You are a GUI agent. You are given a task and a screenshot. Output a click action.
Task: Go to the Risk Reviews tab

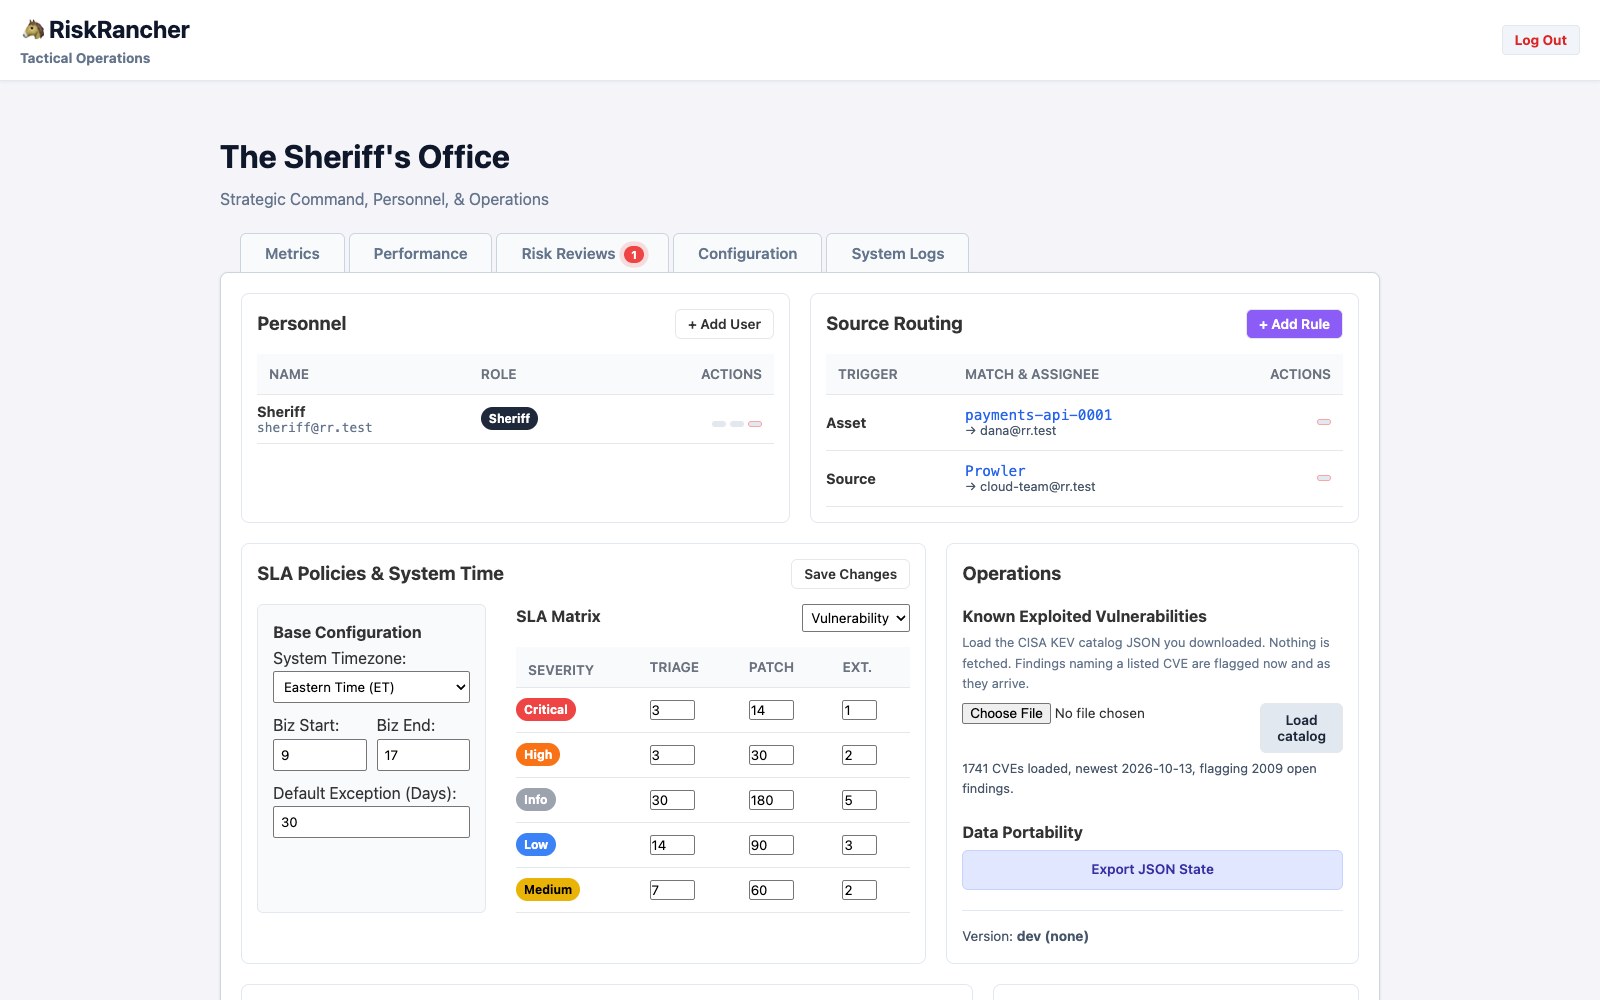coord(582,254)
